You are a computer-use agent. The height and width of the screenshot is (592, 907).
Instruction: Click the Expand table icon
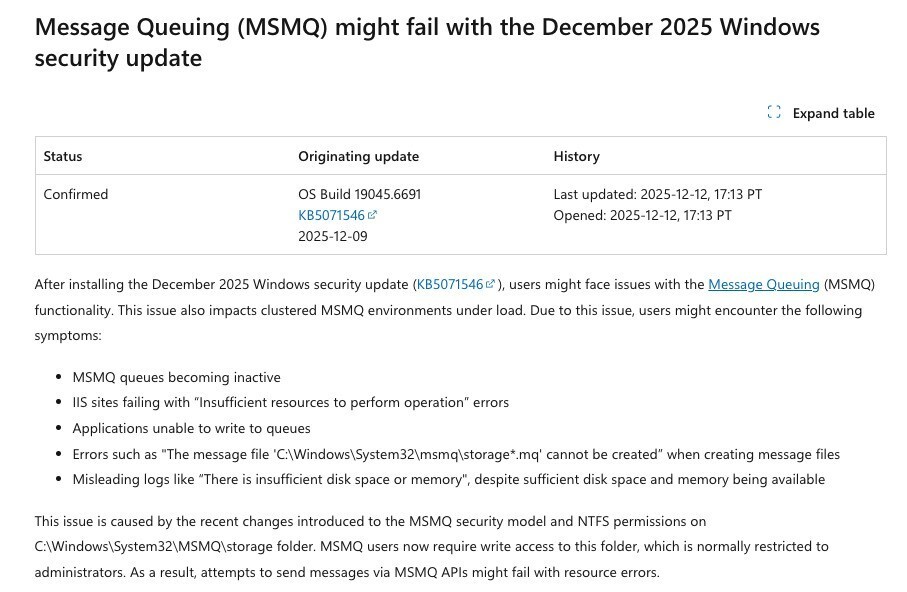coord(774,113)
